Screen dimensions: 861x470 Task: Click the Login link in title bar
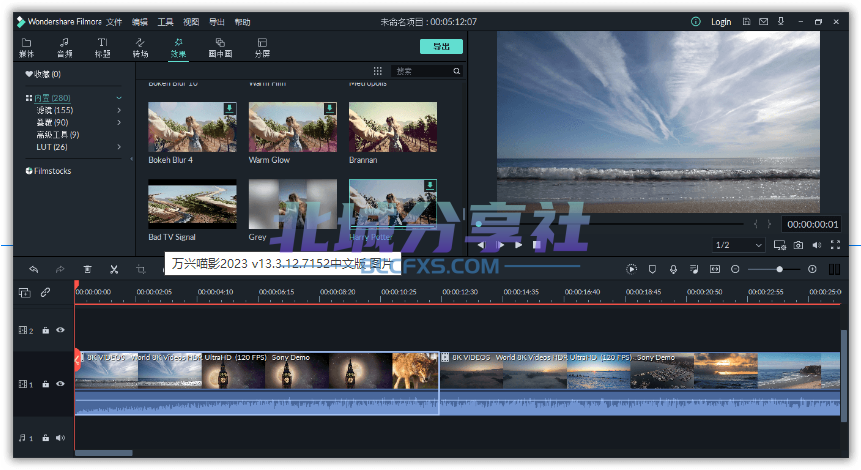[721, 22]
